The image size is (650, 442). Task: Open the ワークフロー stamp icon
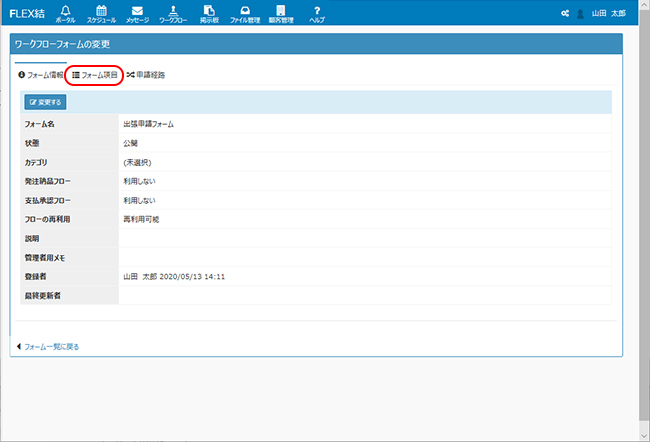(x=173, y=14)
